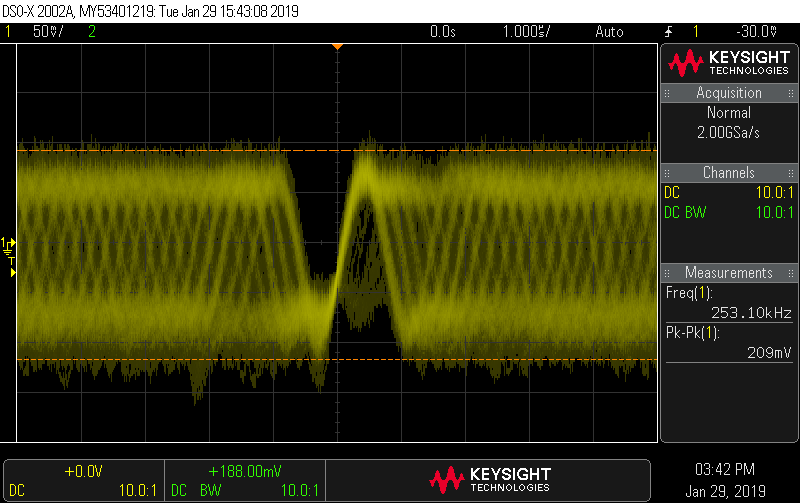Click the channel 1 ground level marker
Image resolution: width=800 pixels, height=503 pixels.
10,243
